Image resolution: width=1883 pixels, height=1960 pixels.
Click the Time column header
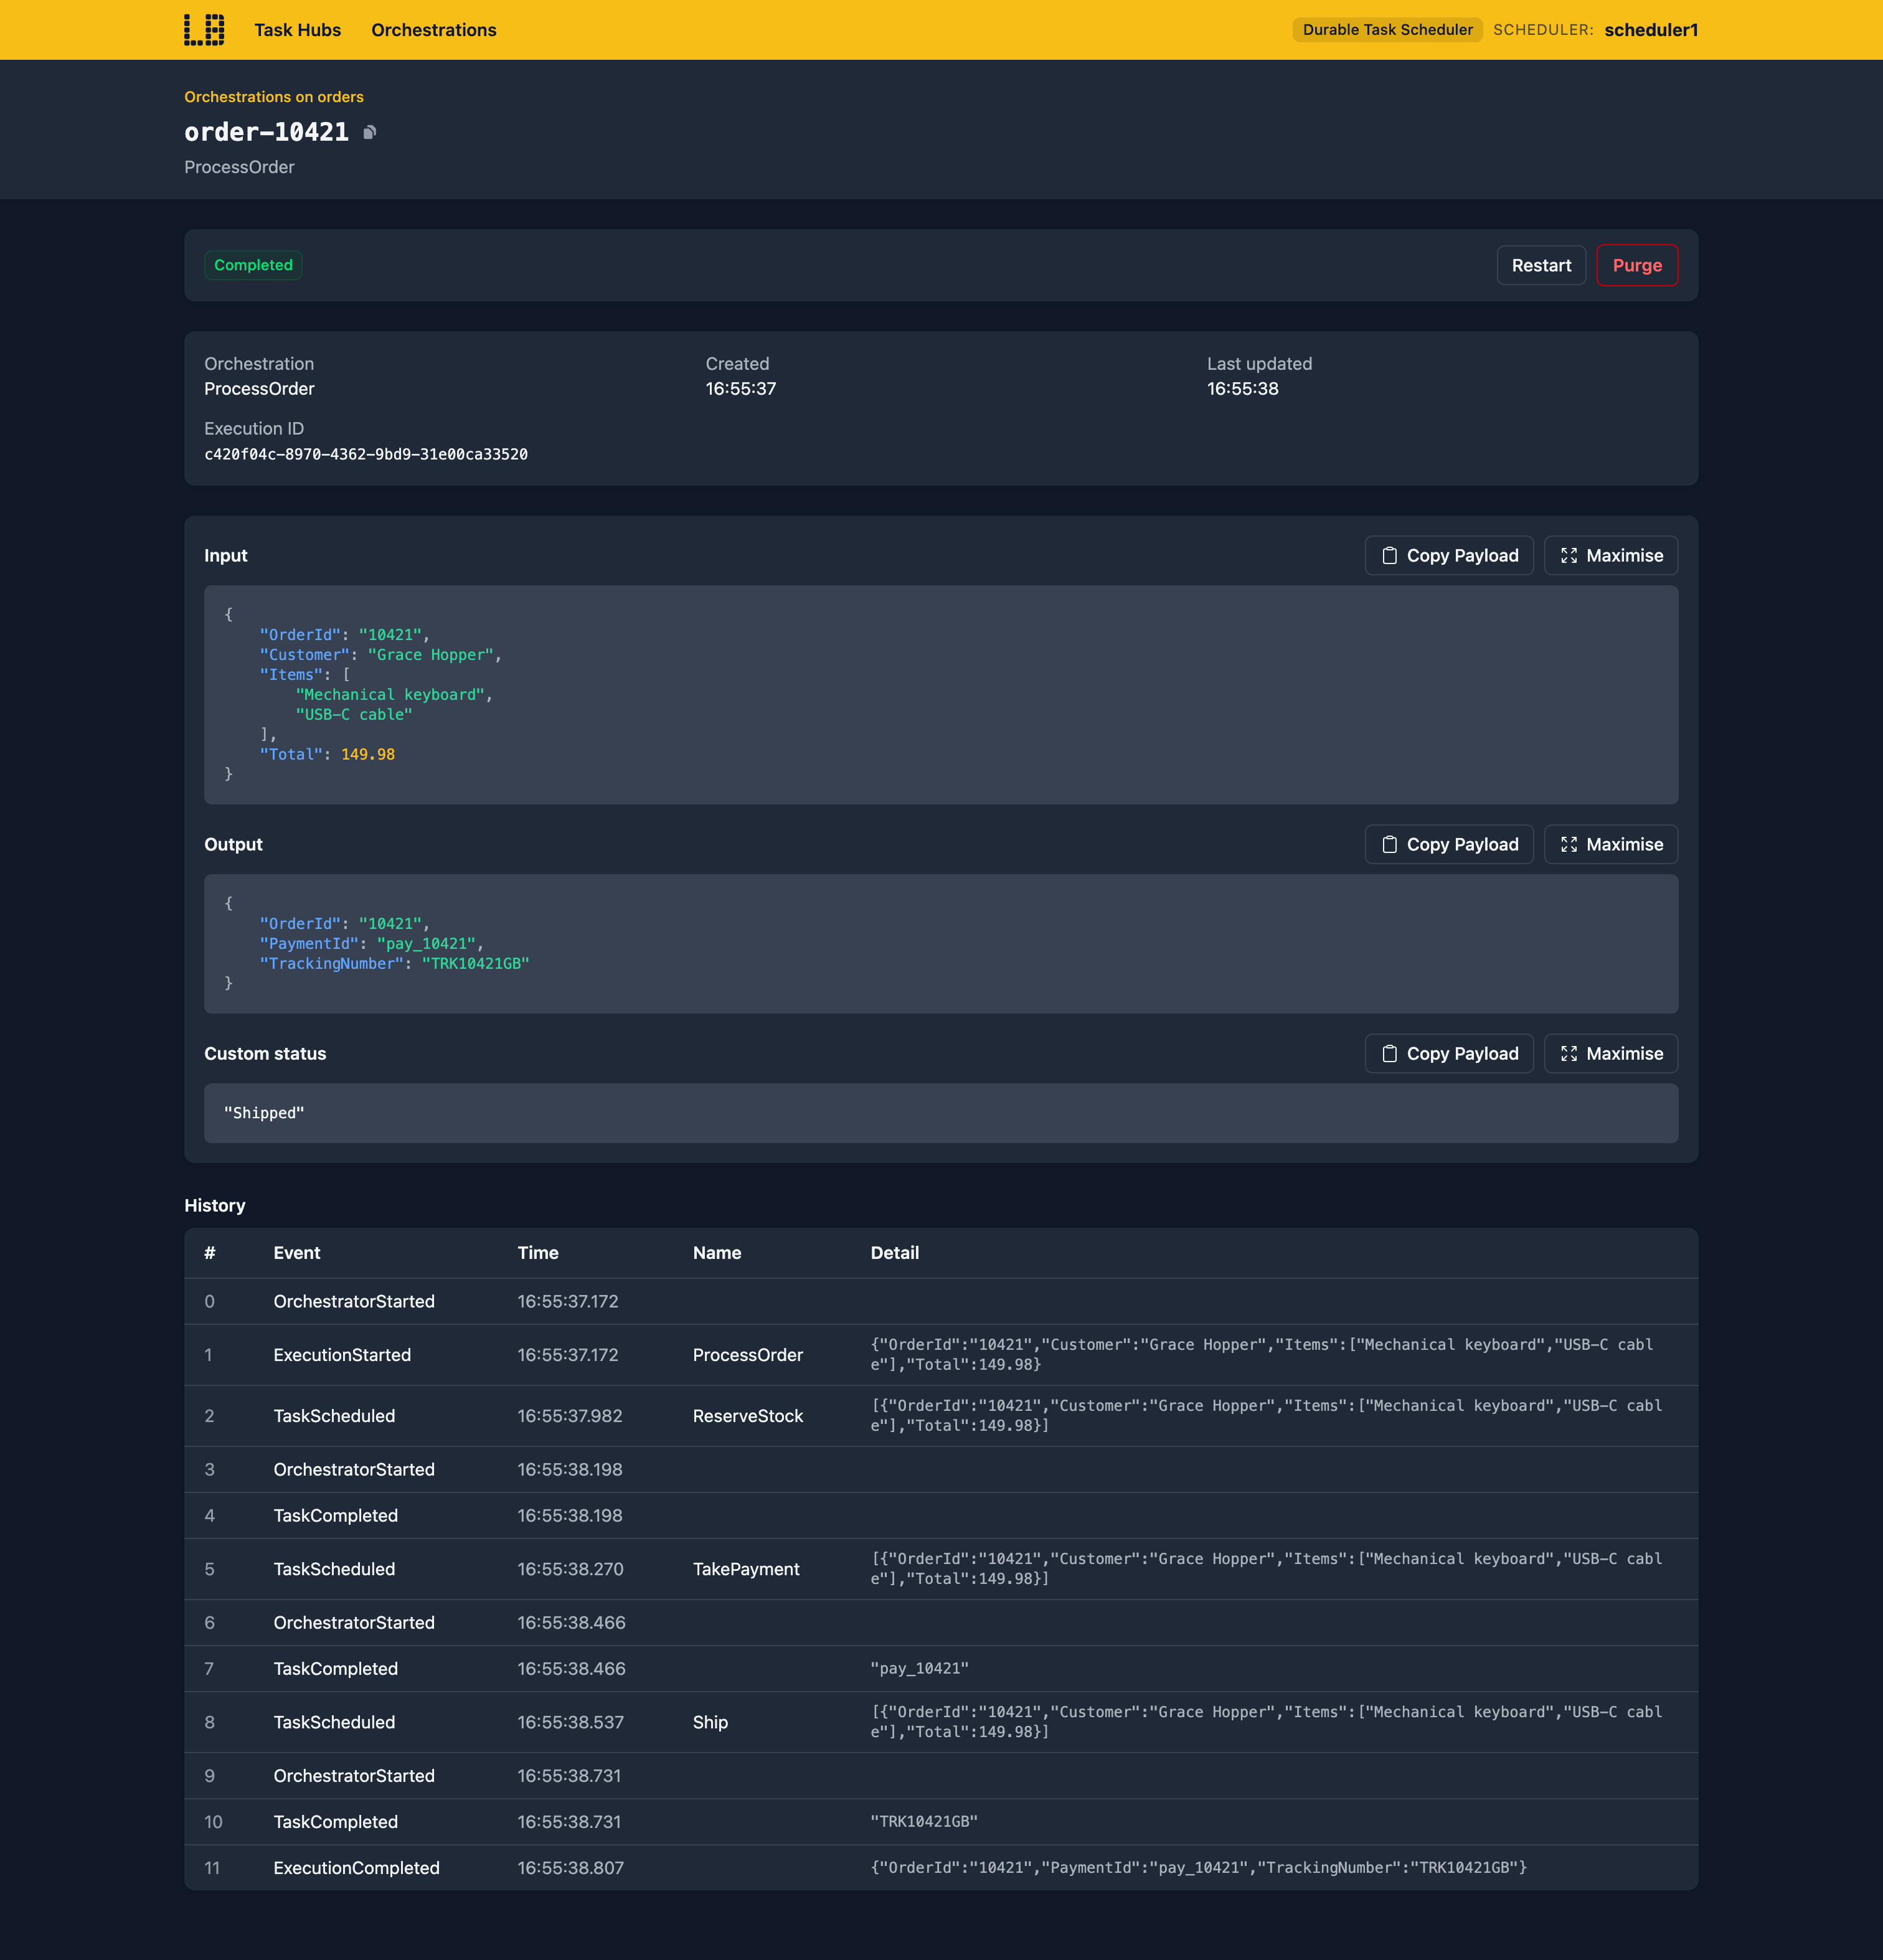pos(538,1253)
